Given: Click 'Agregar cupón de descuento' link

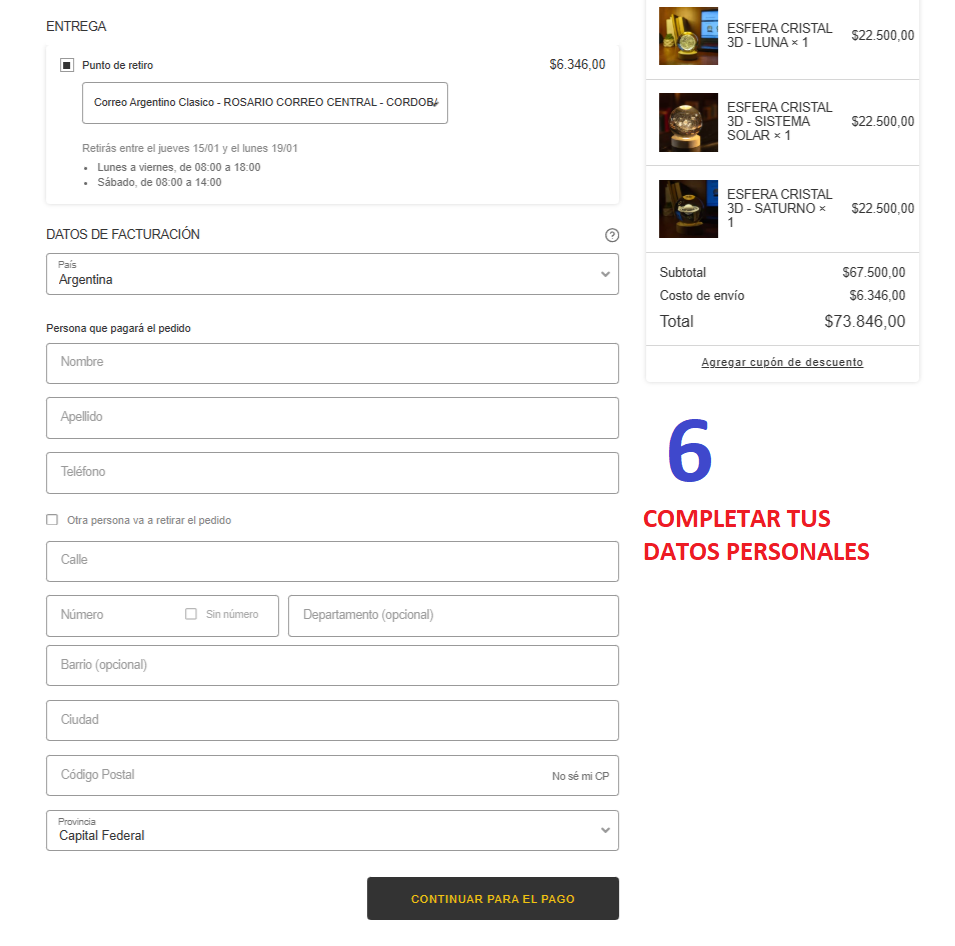Looking at the screenshot, I should [782, 362].
